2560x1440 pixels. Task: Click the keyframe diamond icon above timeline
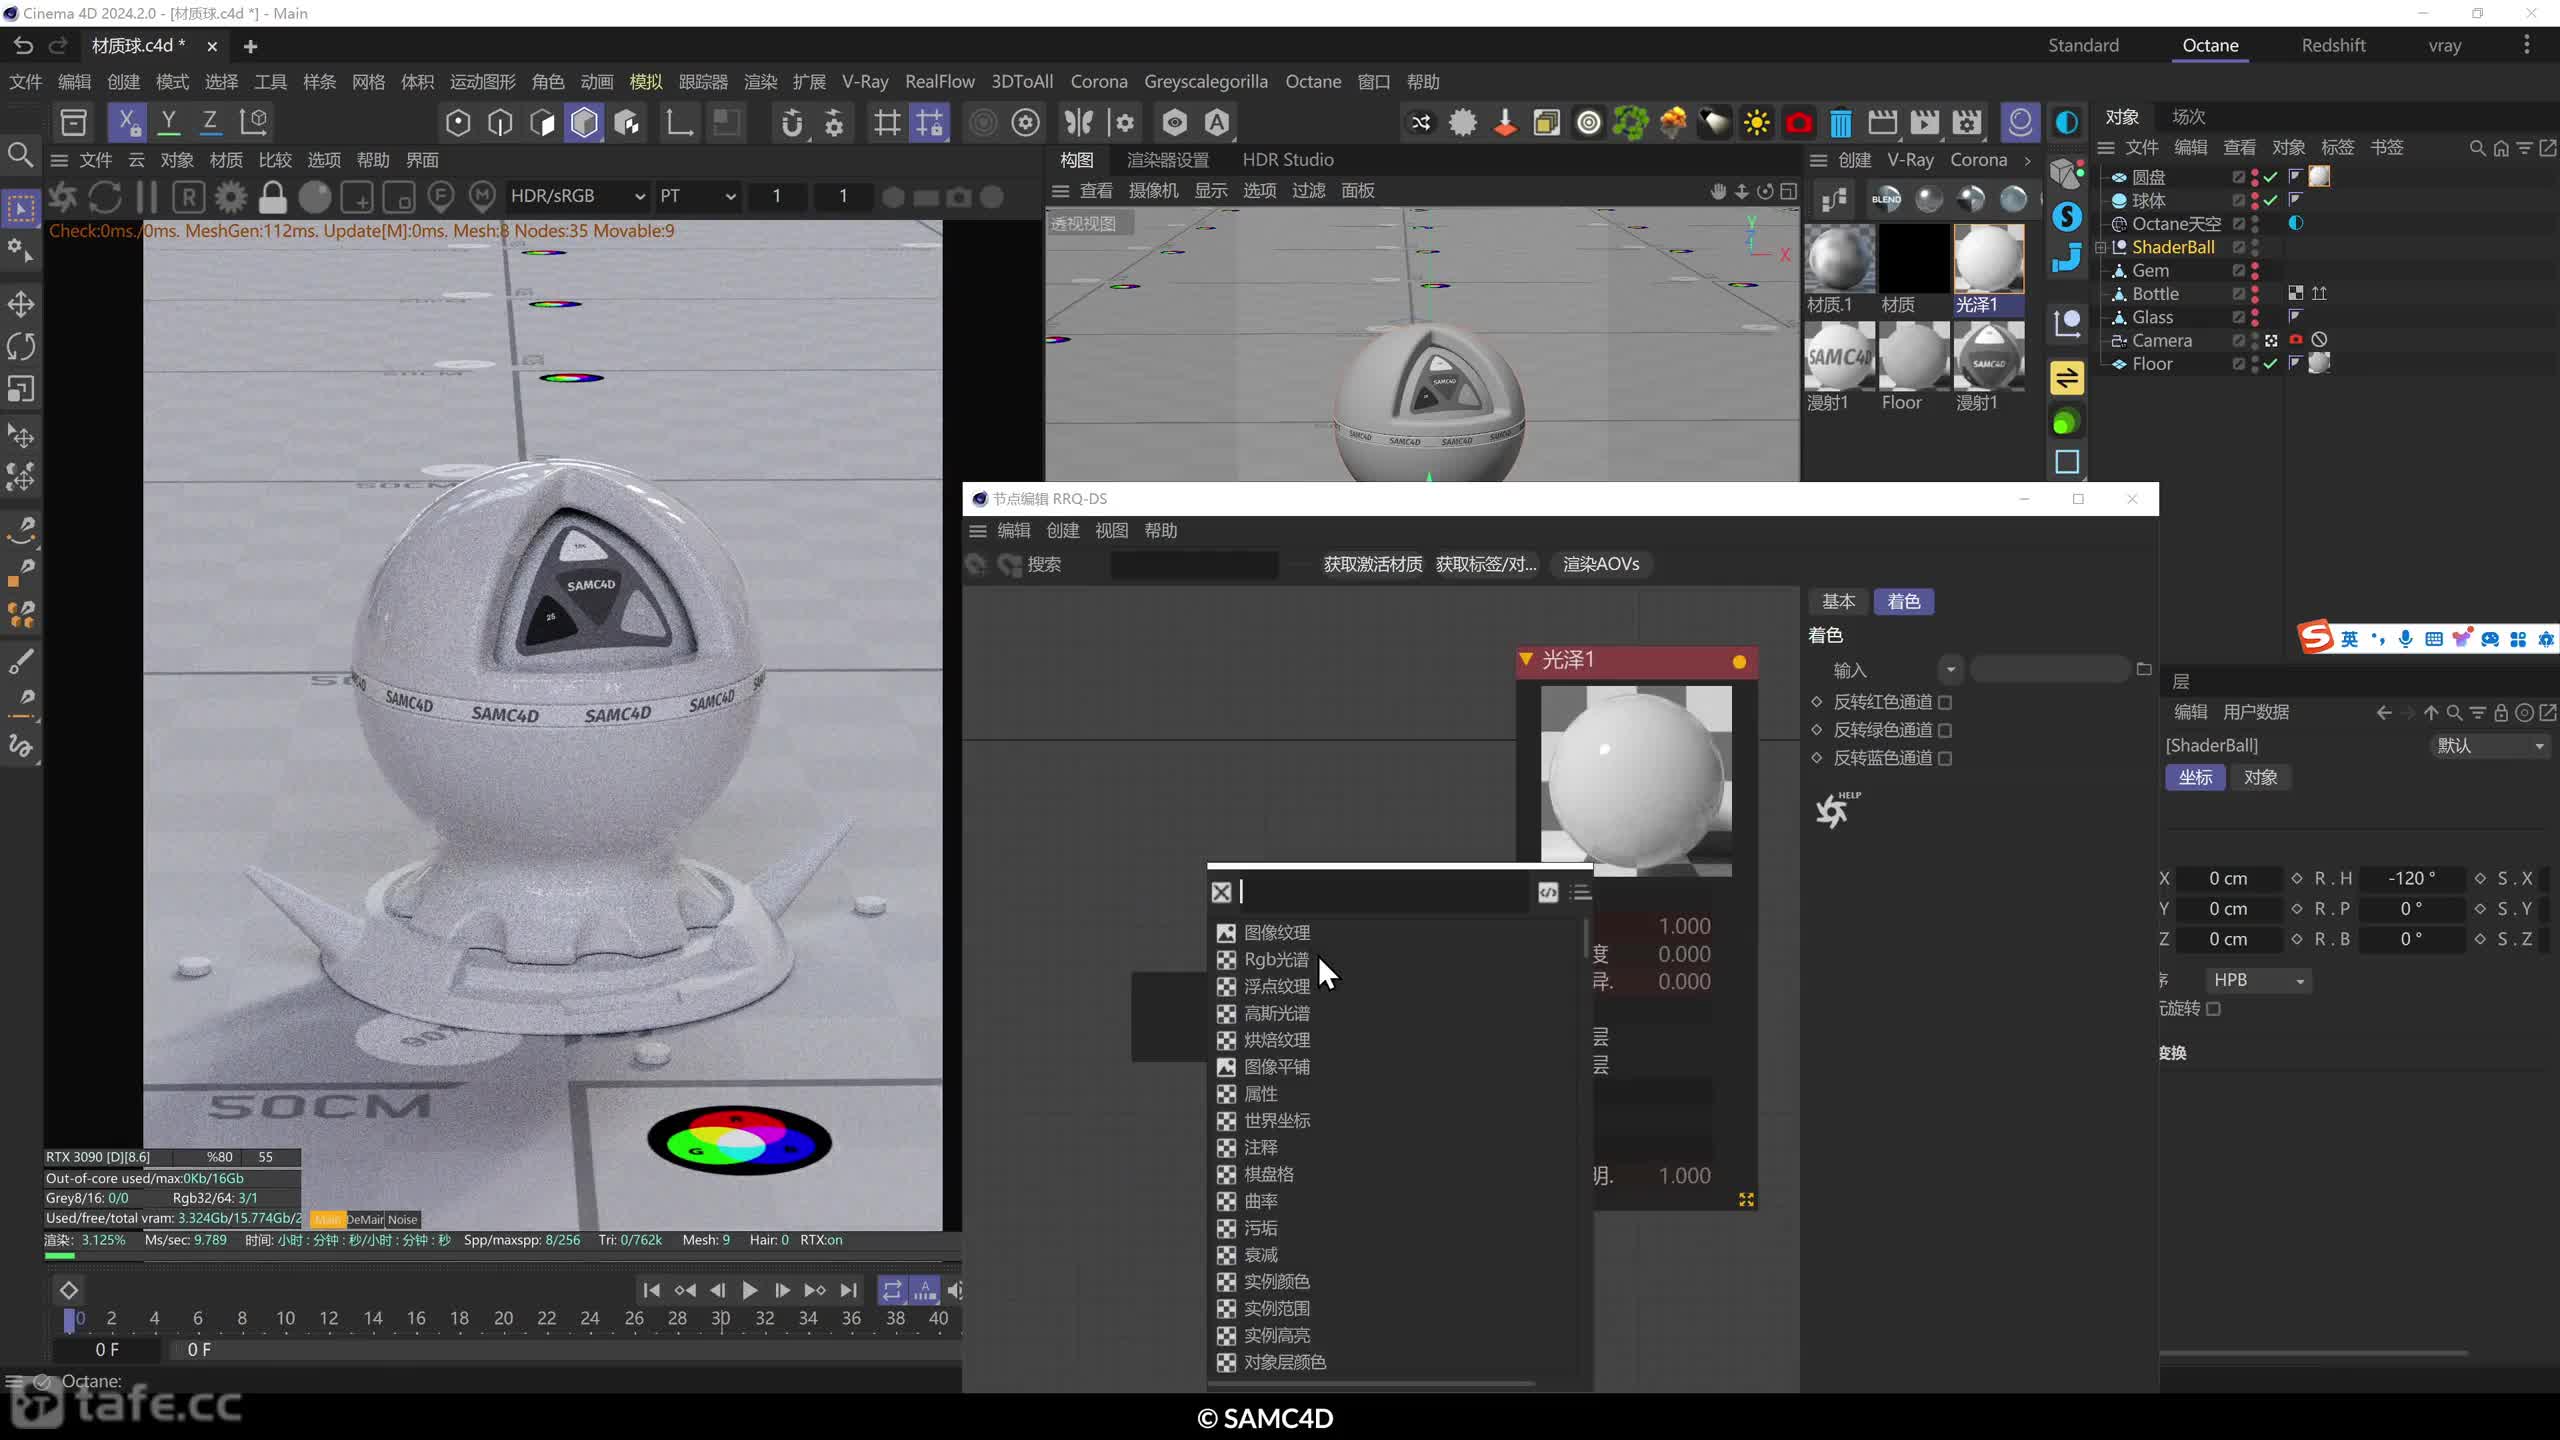(69, 1290)
